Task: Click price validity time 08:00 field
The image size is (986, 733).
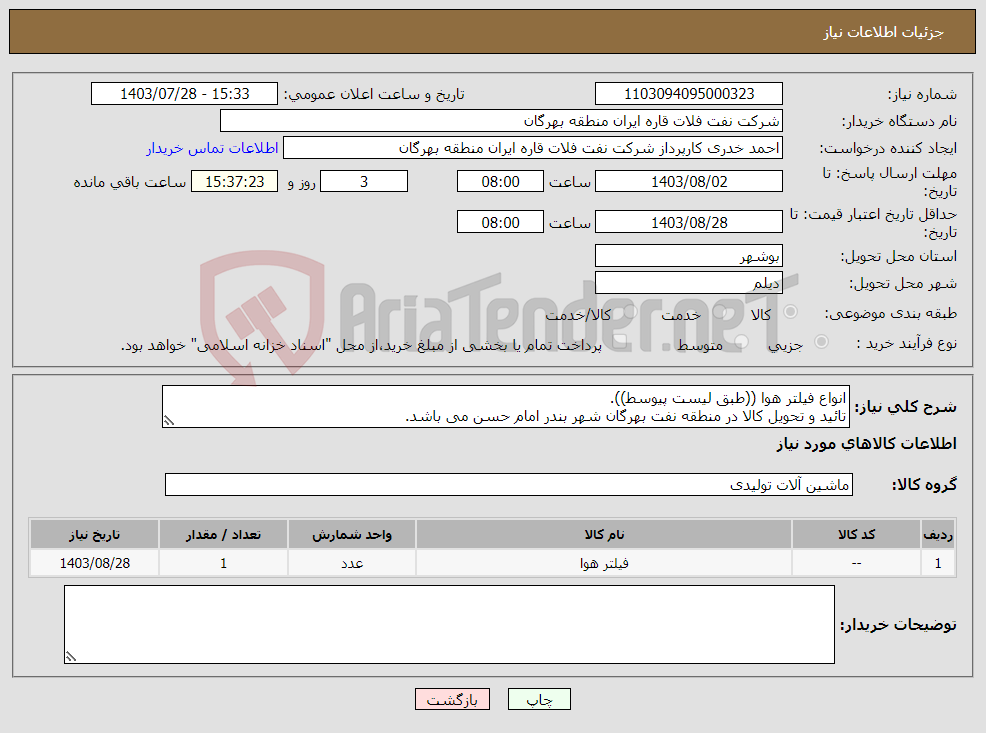Action: (x=500, y=222)
